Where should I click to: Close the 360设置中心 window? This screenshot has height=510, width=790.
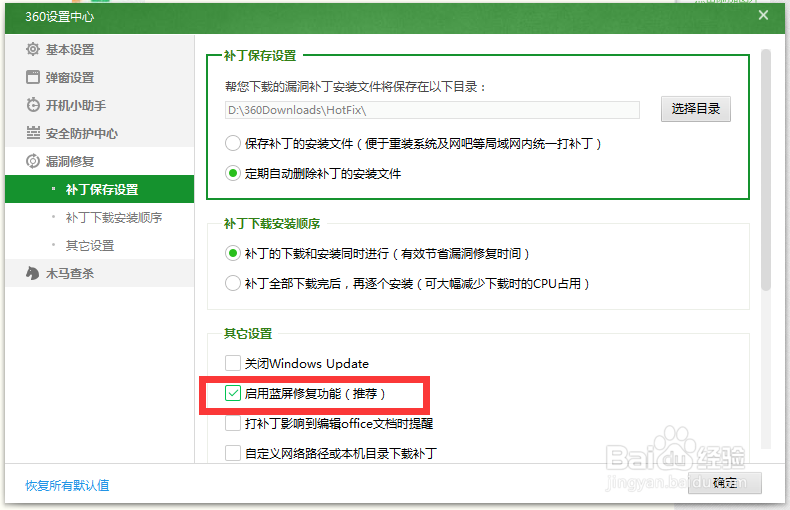pyautogui.click(x=763, y=15)
